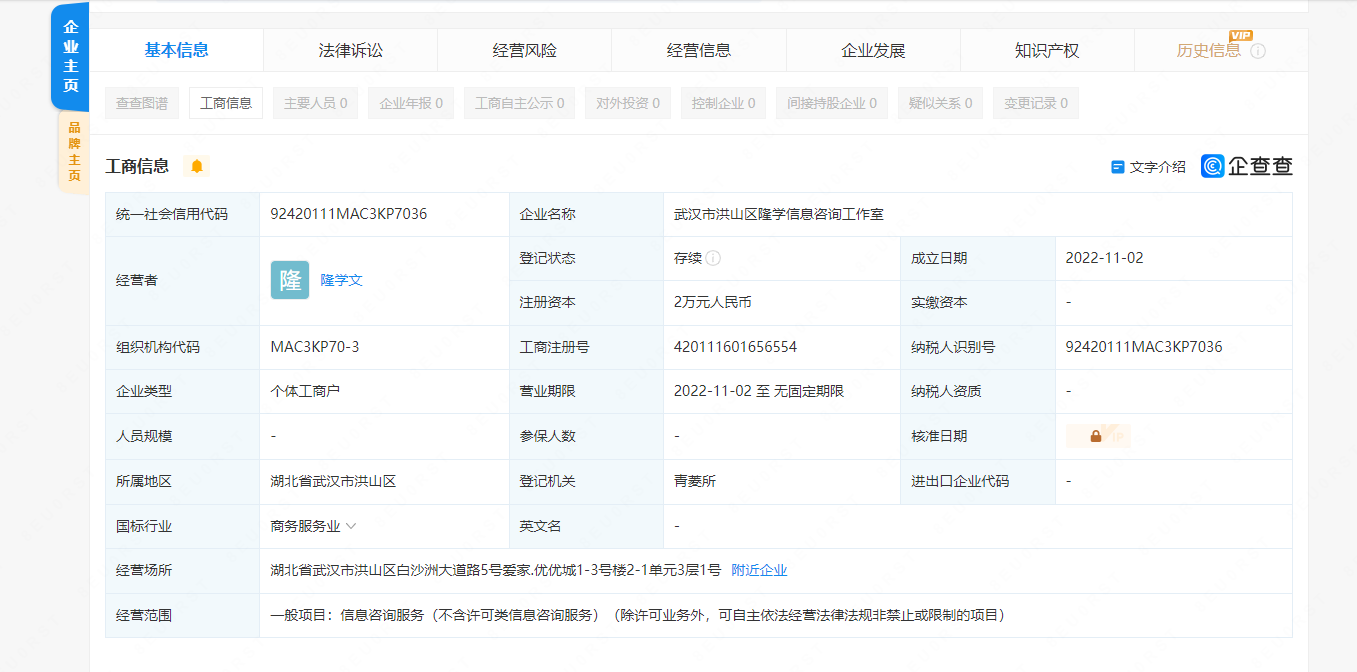Open the 隆学文 operator link
Image resolution: width=1357 pixels, height=672 pixels.
[x=341, y=280]
